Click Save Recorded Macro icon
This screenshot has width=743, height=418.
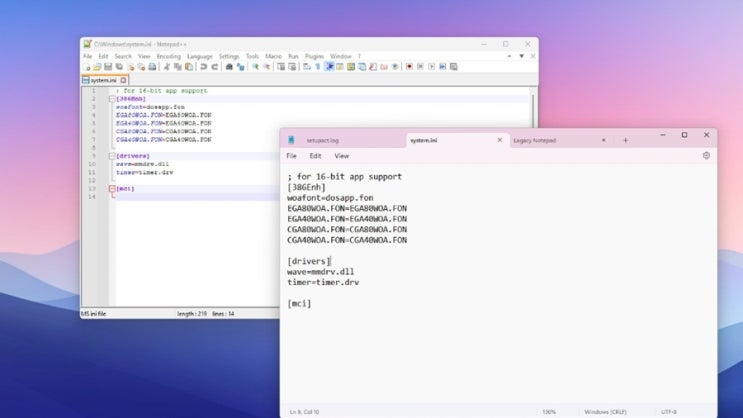coord(453,67)
